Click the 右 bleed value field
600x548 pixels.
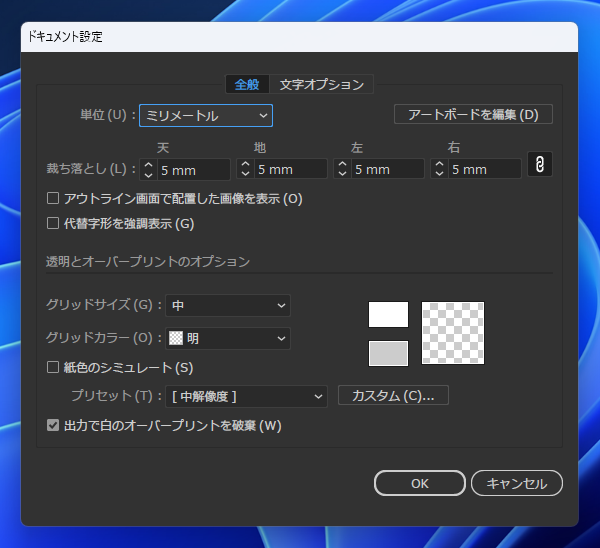pyautogui.click(x=484, y=169)
